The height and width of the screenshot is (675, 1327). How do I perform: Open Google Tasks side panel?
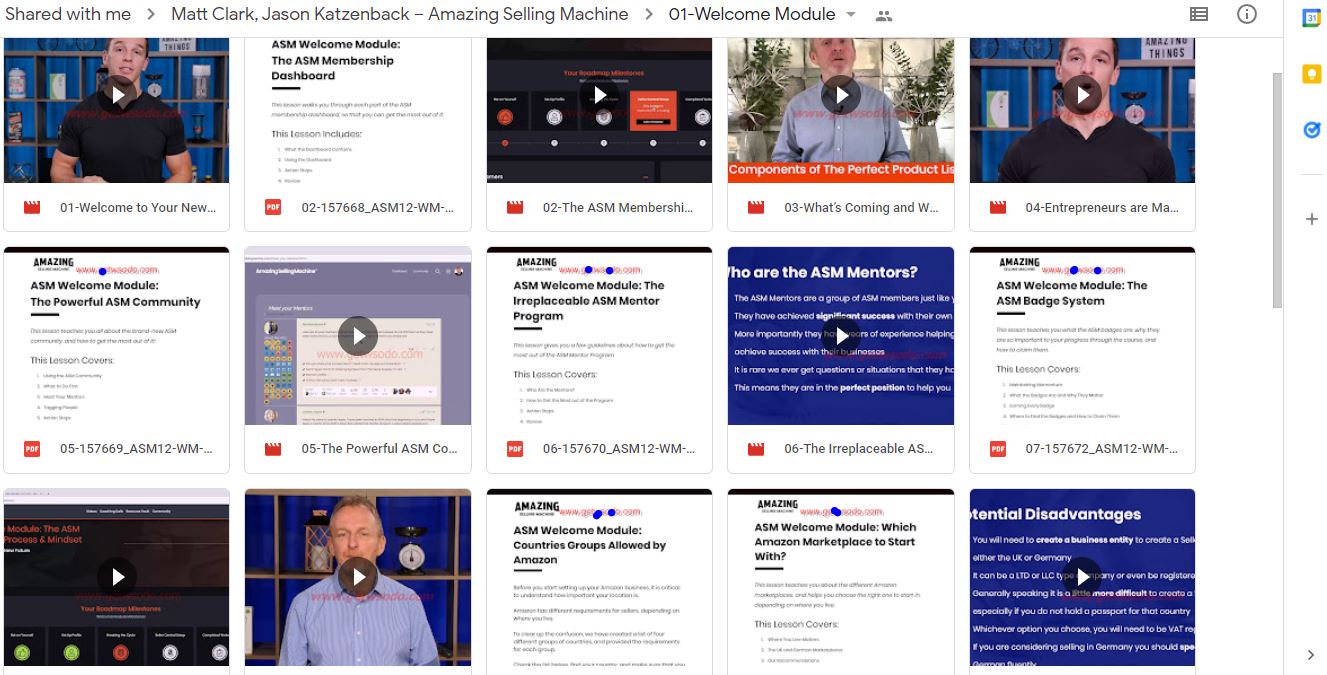click(1311, 130)
